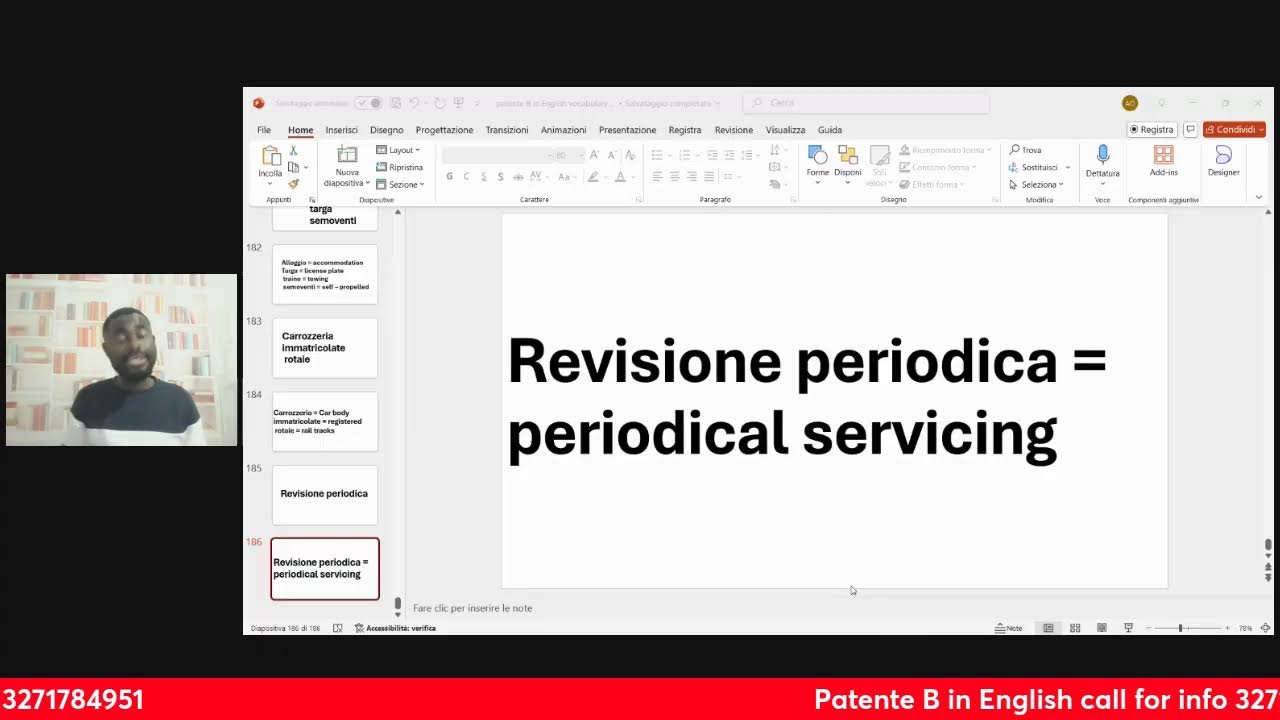Switch to the Inserisci tab
Viewport: 1280px width, 720px height.
pyautogui.click(x=341, y=130)
